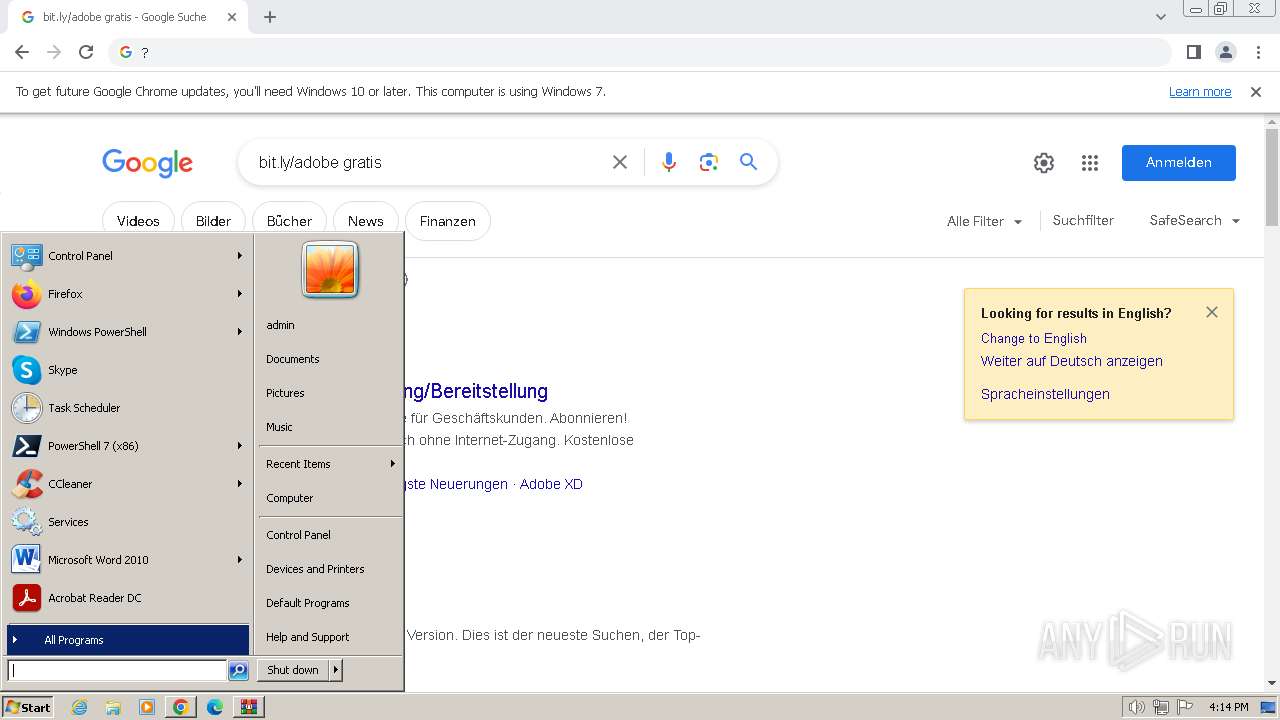Clear the Google search box
This screenshot has height=720, width=1280.
click(x=620, y=162)
